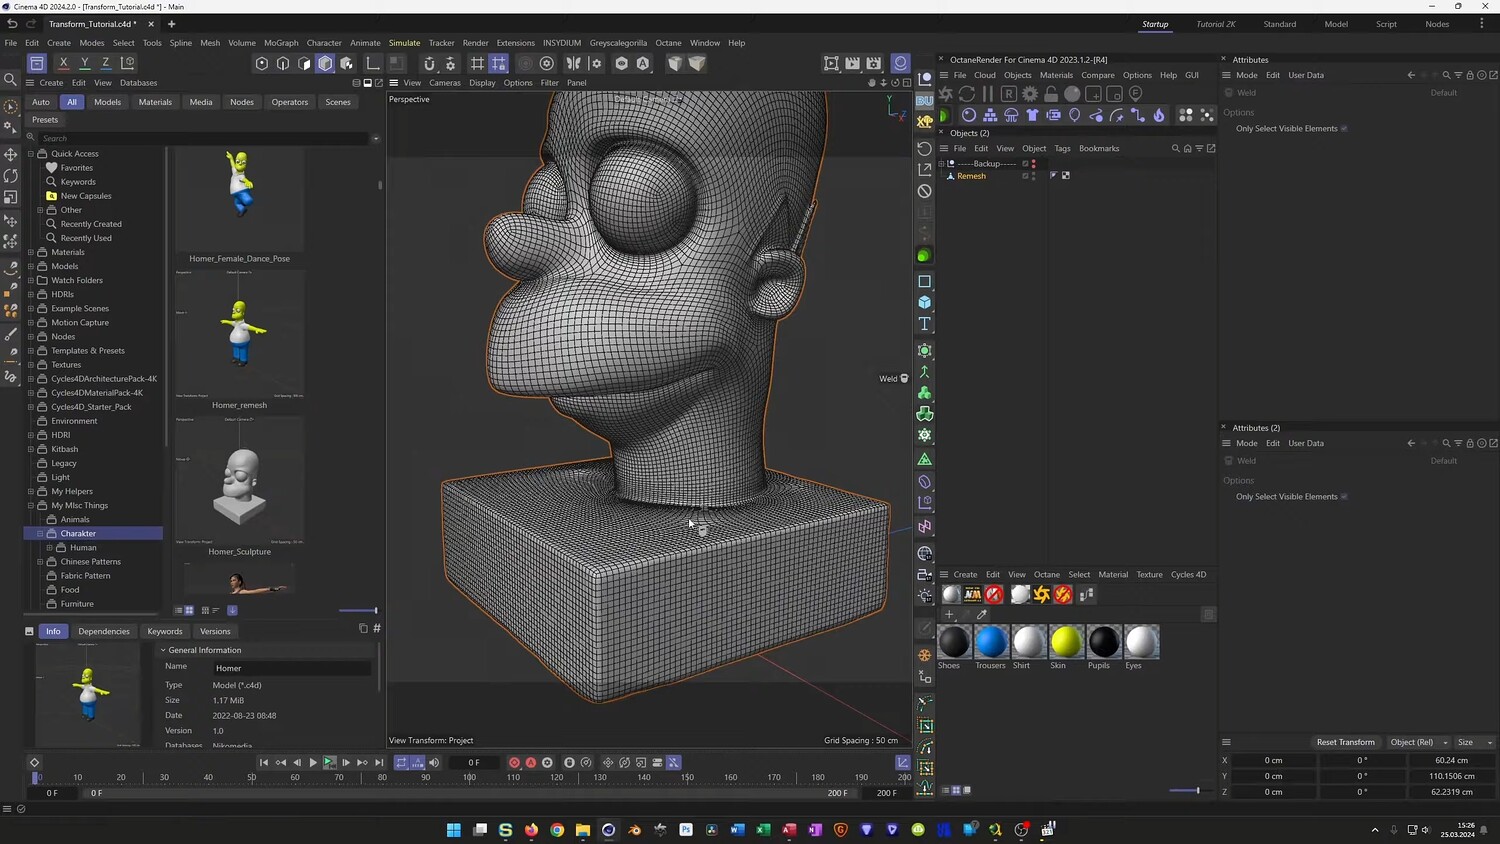This screenshot has height=844, width=1500.
Task: Select the blue Trousers material
Action: point(991,642)
